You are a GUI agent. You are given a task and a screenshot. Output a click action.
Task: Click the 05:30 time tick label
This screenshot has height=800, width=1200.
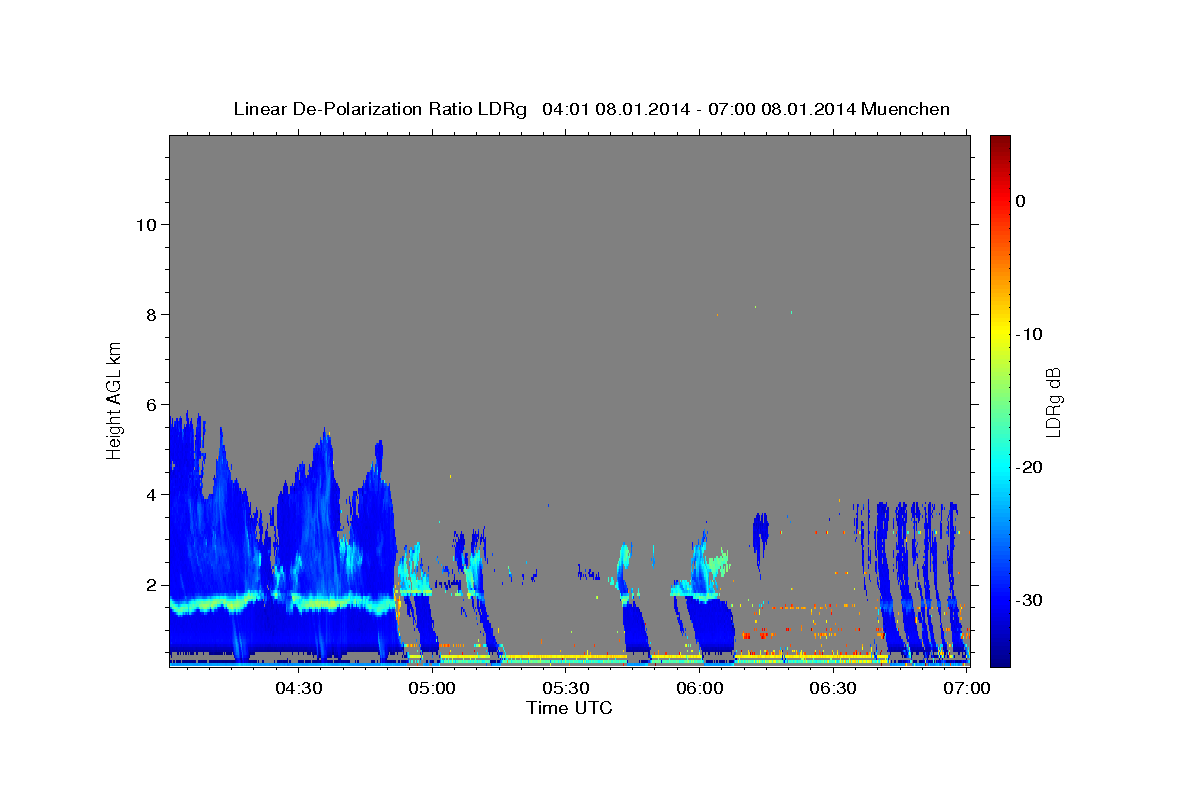coord(566,688)
